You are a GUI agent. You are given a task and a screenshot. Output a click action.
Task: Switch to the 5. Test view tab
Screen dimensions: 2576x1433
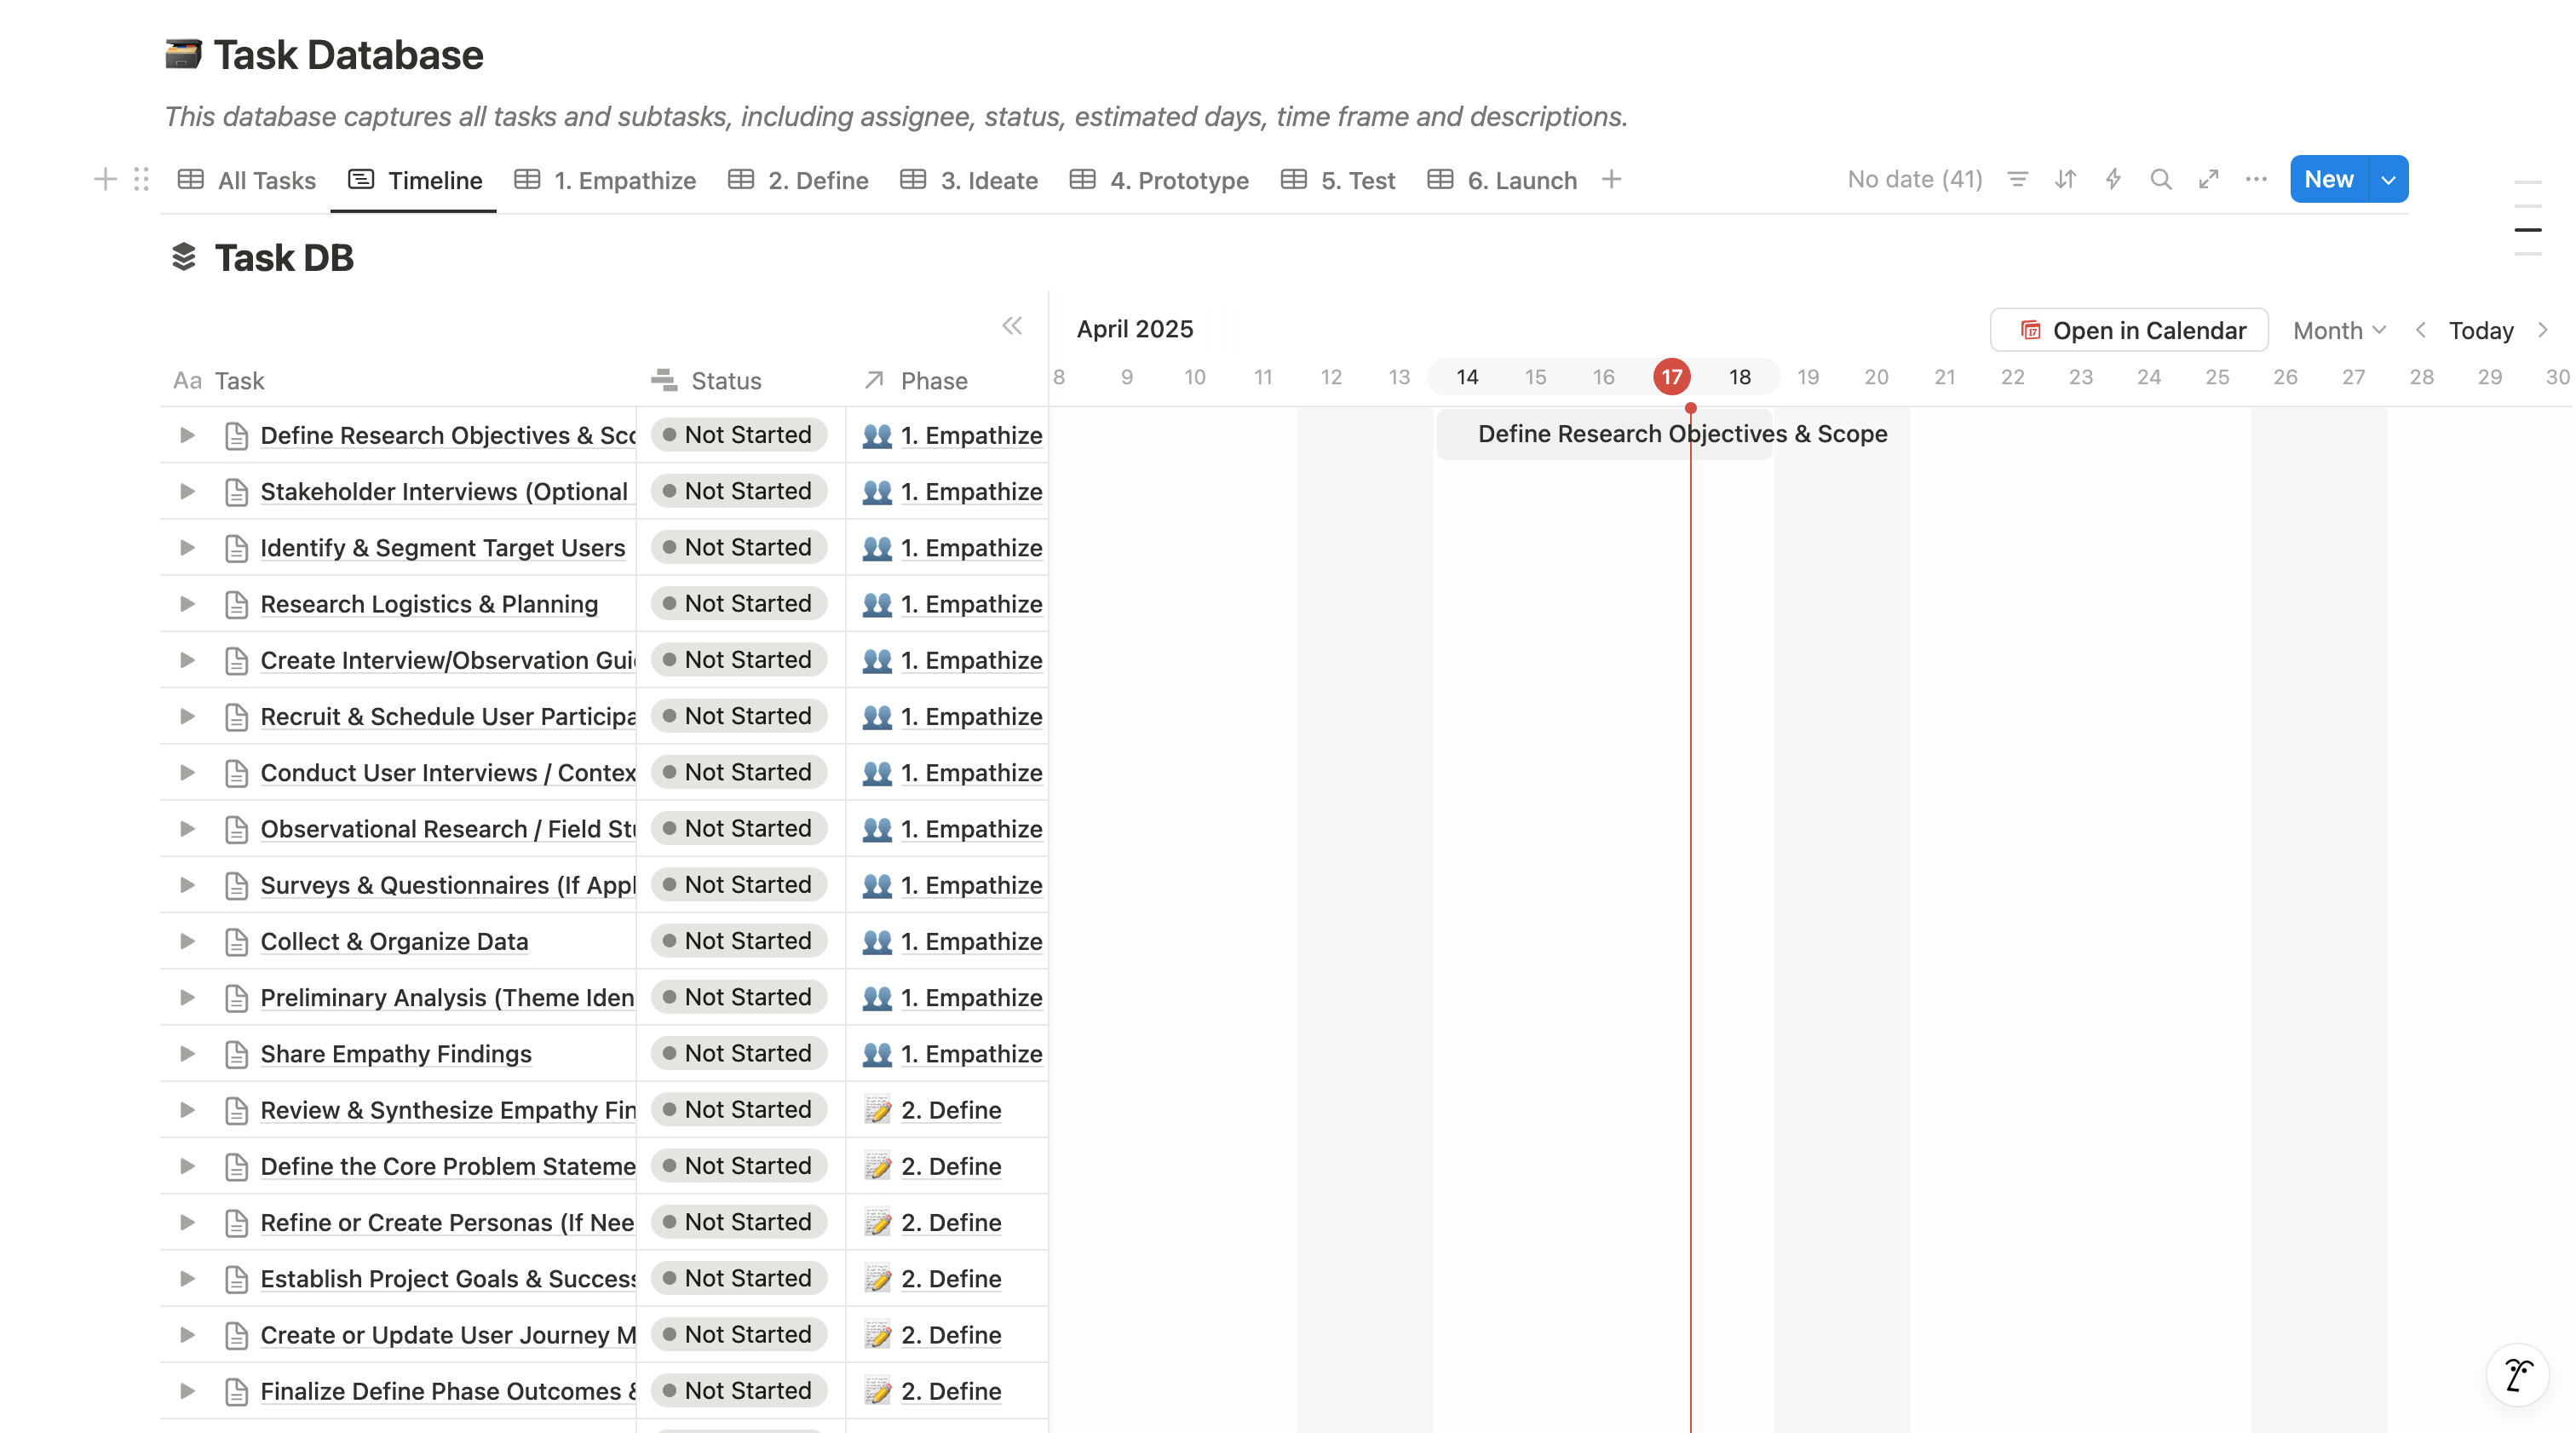tap(1338, 181)
